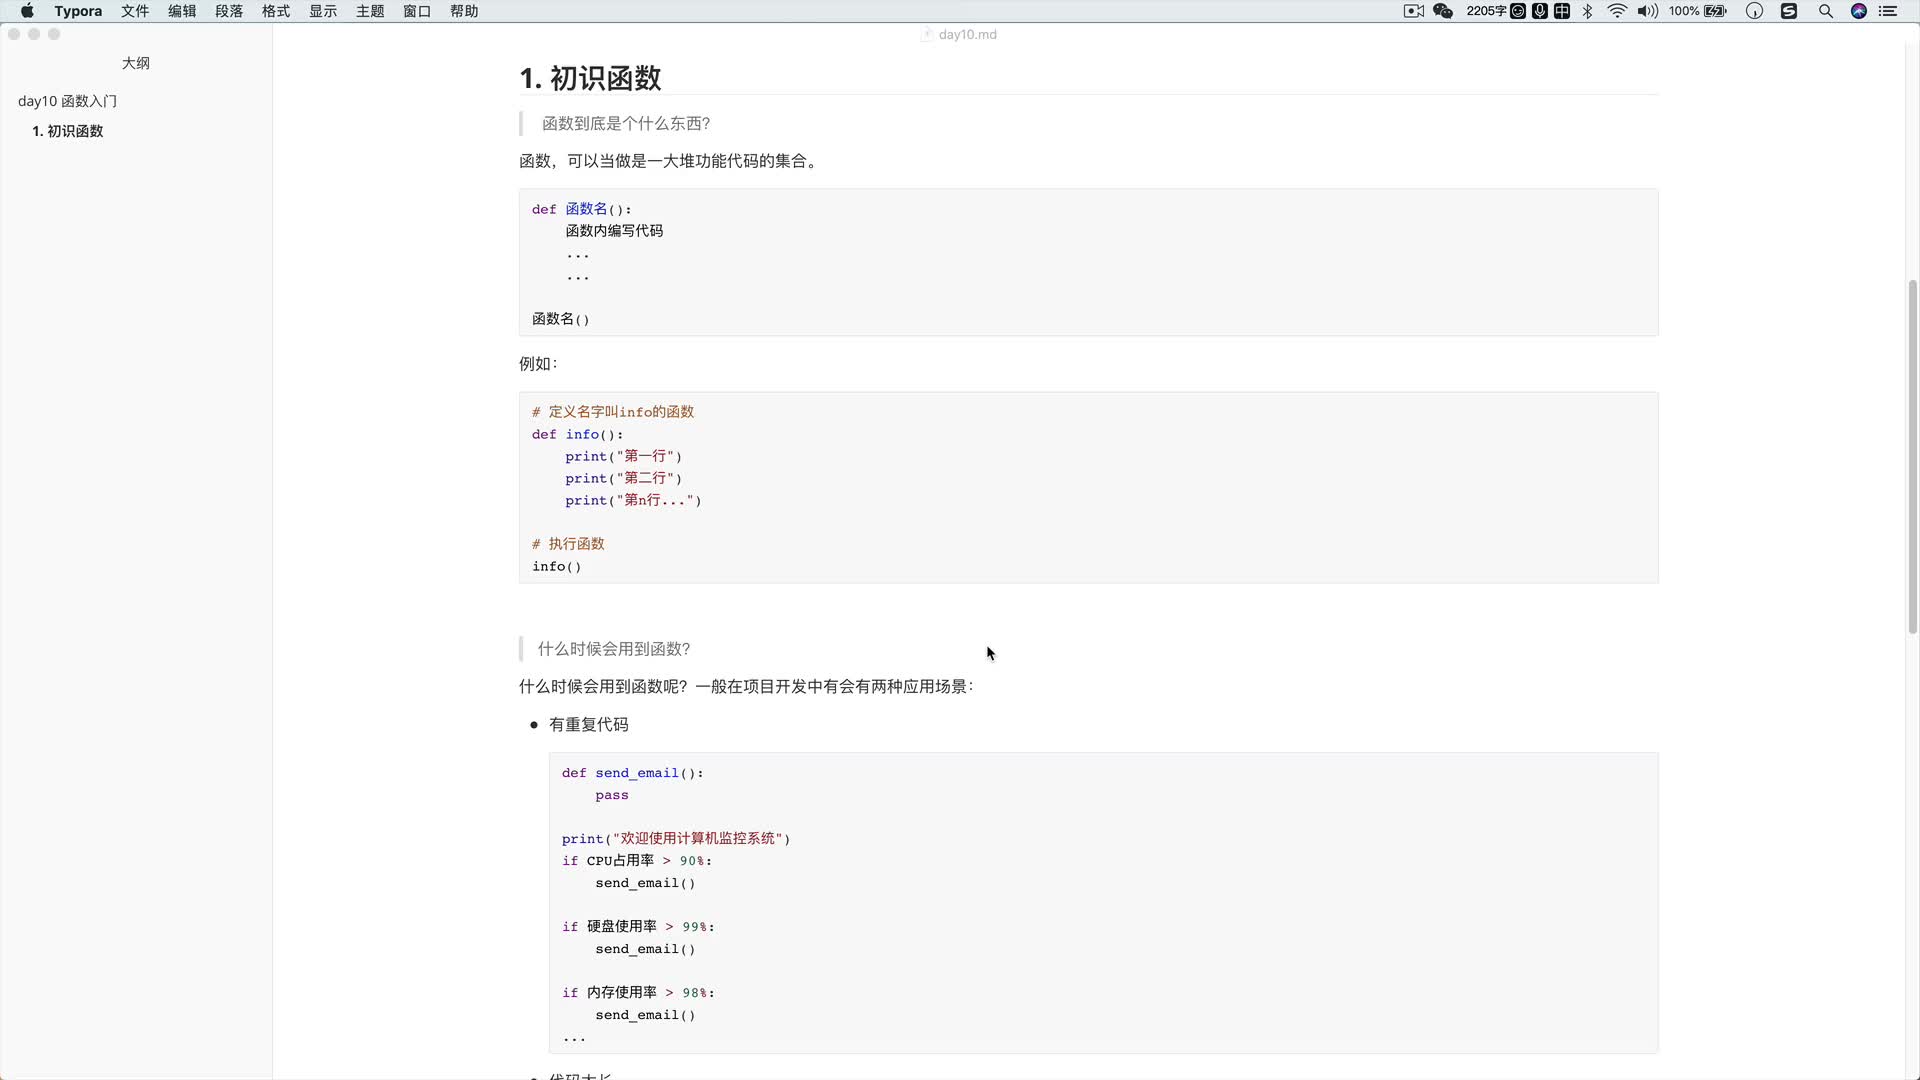Image resolution: width=1920 pixels, height=1080 pixels.
Task: Open the 段落 menu
Action: (229, 11)
